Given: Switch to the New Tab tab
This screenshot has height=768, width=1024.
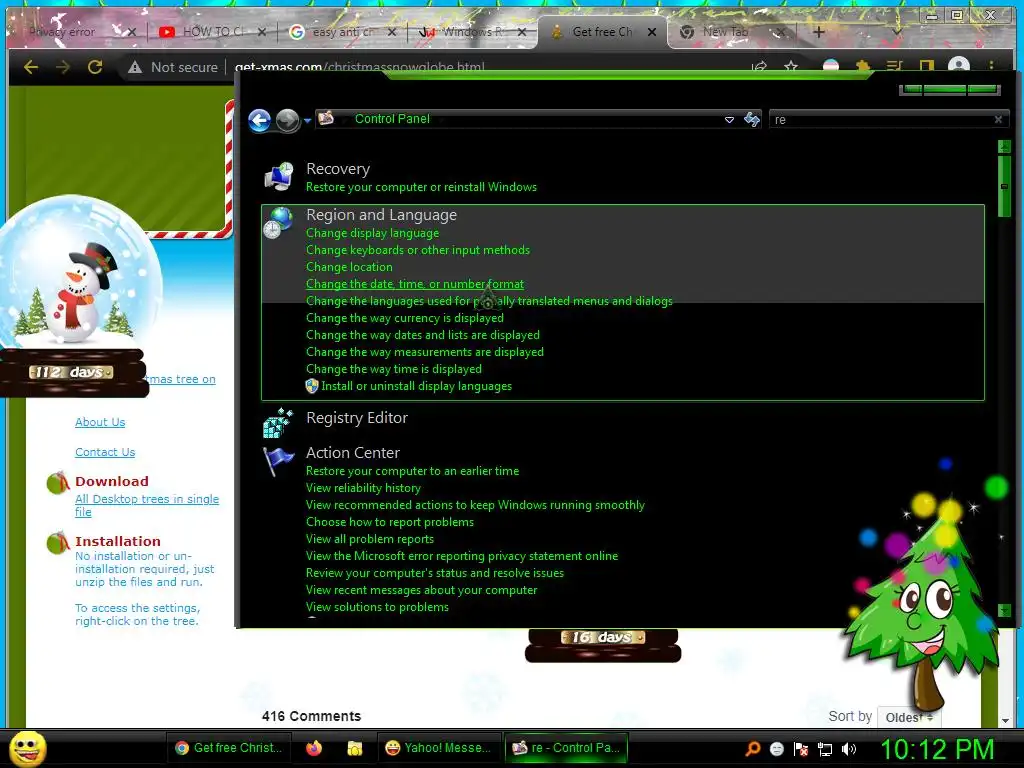Looking at the screenshot, I should [x=727, y=31].
